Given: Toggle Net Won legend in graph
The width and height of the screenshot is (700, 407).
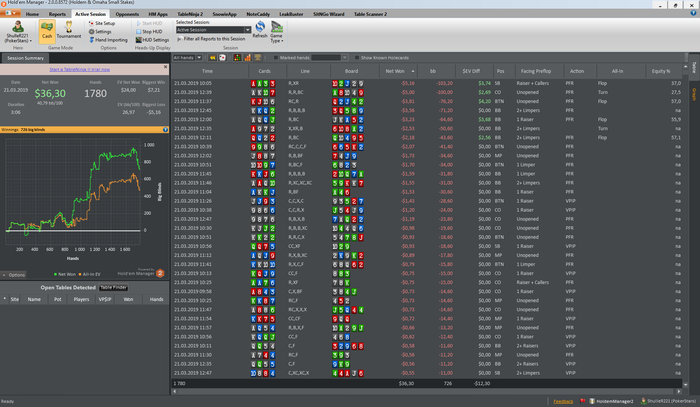Looking at the screenshot, I should pyautogui.click(x=65, y=274).
